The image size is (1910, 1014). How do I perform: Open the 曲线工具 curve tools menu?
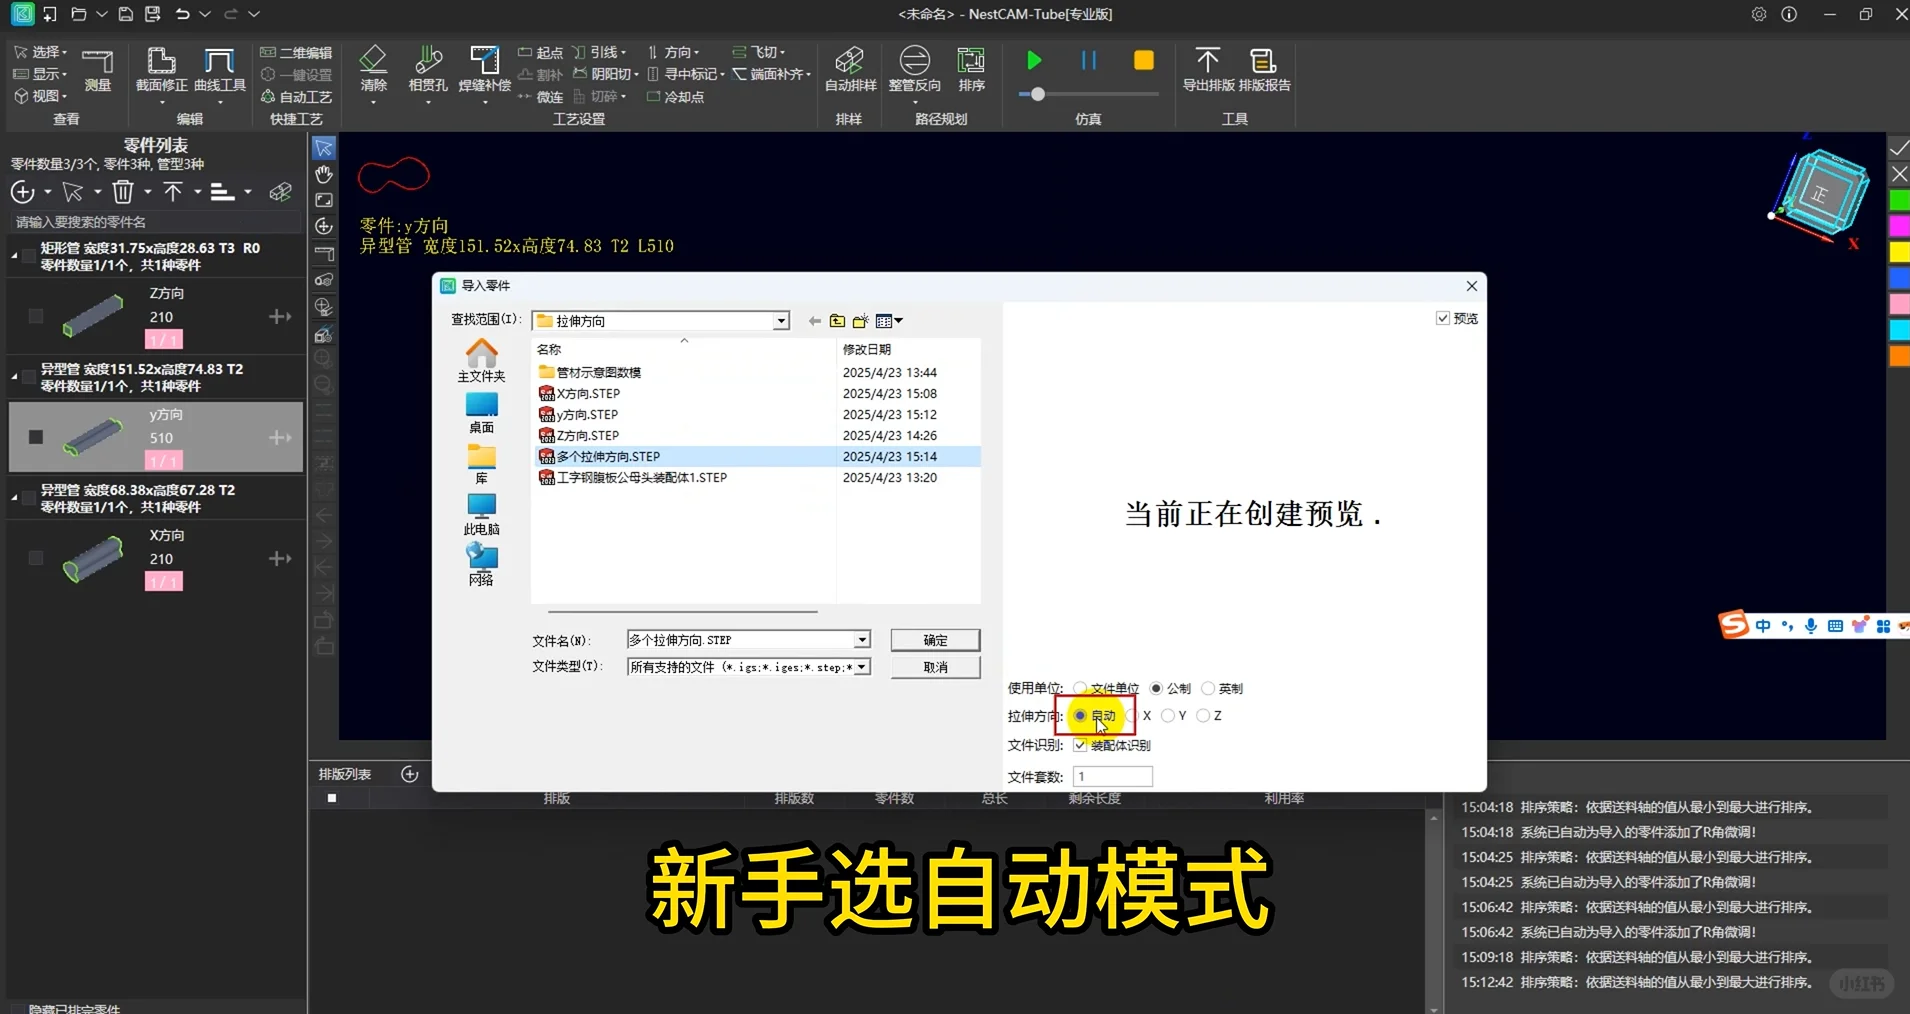(217, 70)
